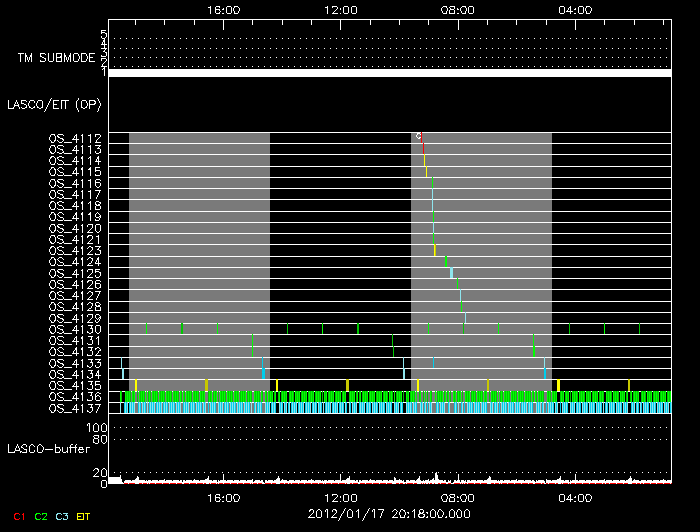Click the LASCO/EIT (DP) section heading
This screenshot has width=700, height=532.
(x=54, y=103)
